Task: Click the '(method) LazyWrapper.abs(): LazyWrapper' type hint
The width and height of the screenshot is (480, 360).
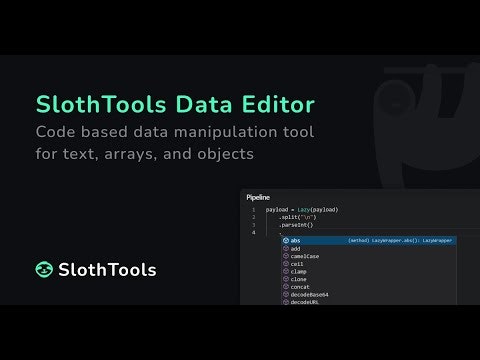Action: click(x=400, y=240)
